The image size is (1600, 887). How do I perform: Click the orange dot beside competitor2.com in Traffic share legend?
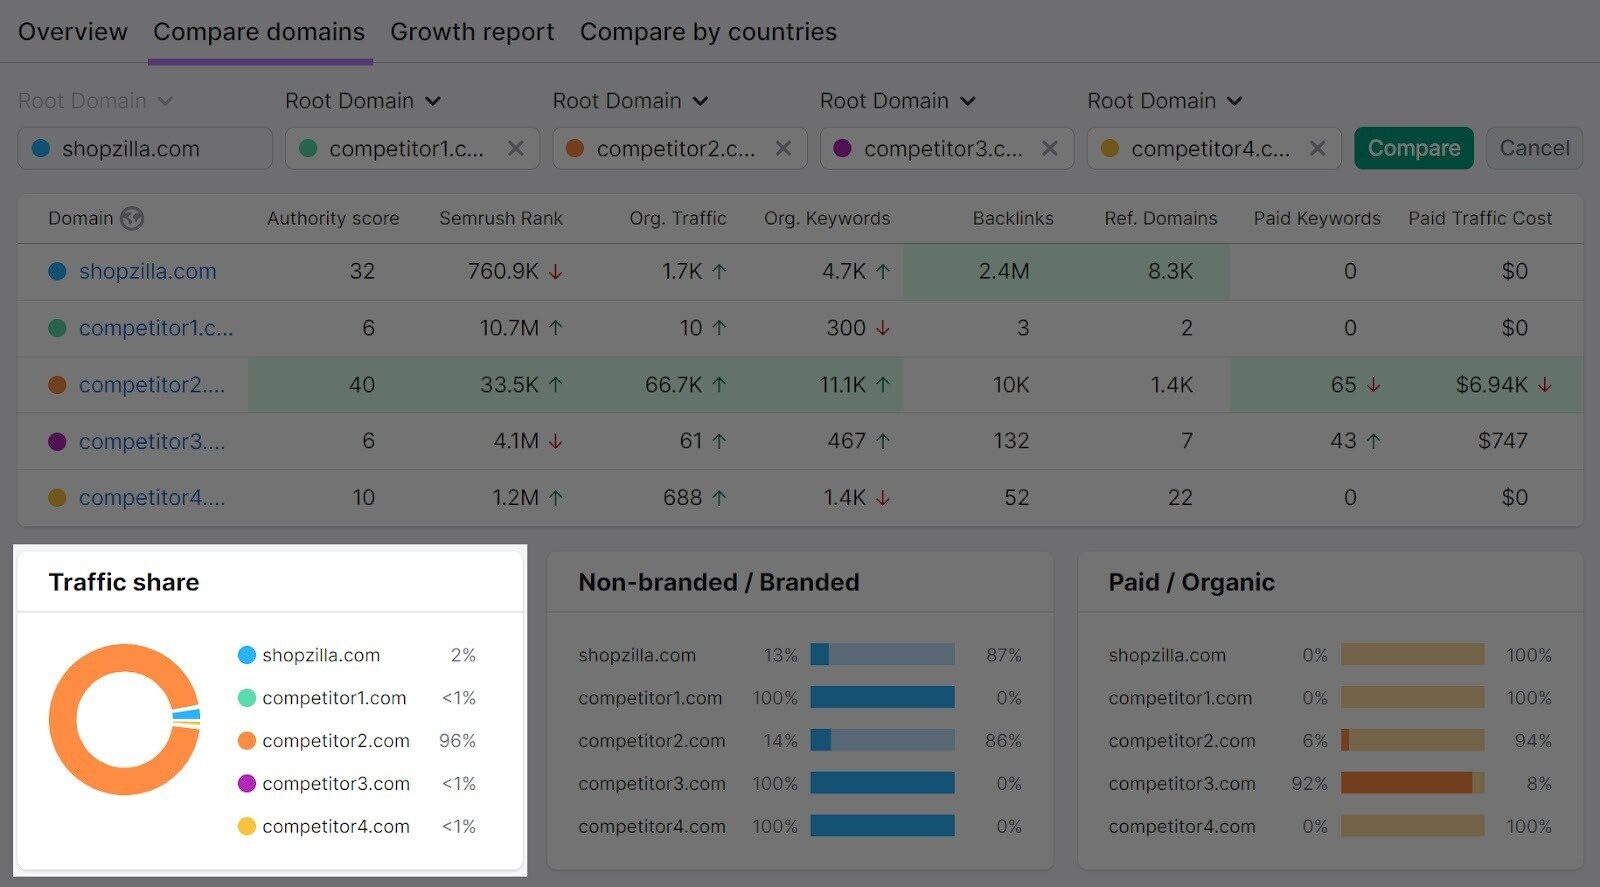(245, 741)
